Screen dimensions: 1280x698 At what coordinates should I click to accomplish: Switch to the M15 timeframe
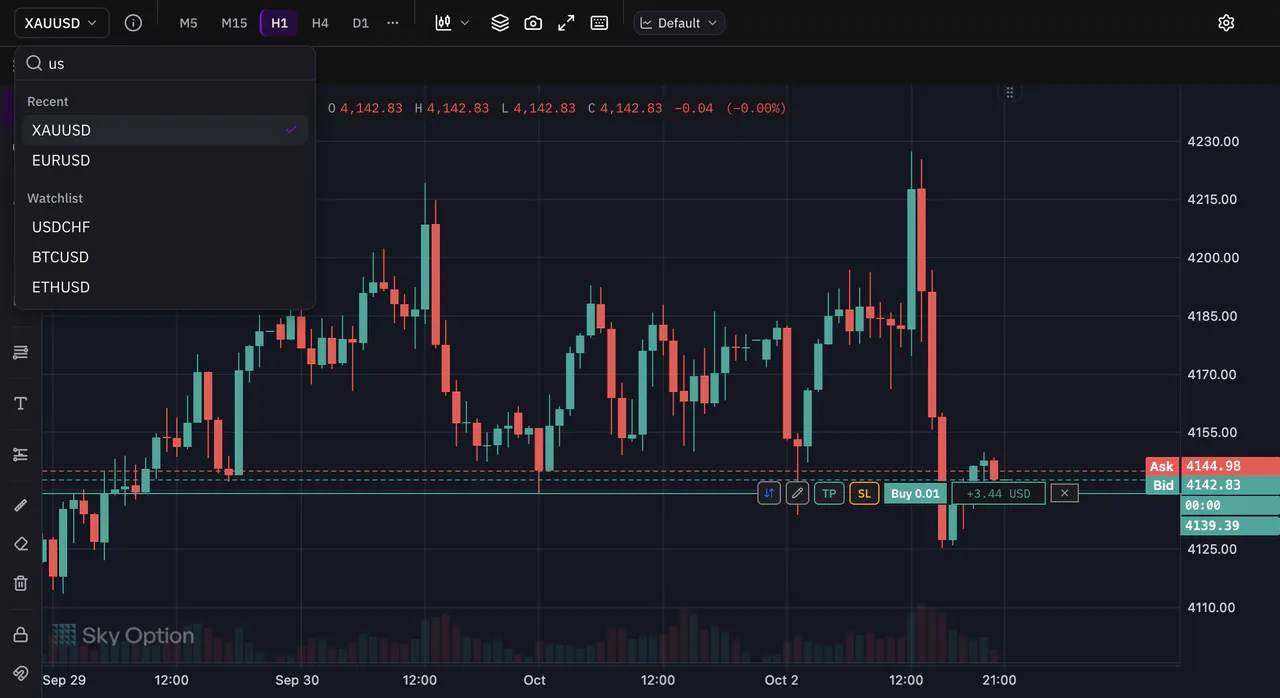pos(234,23)
